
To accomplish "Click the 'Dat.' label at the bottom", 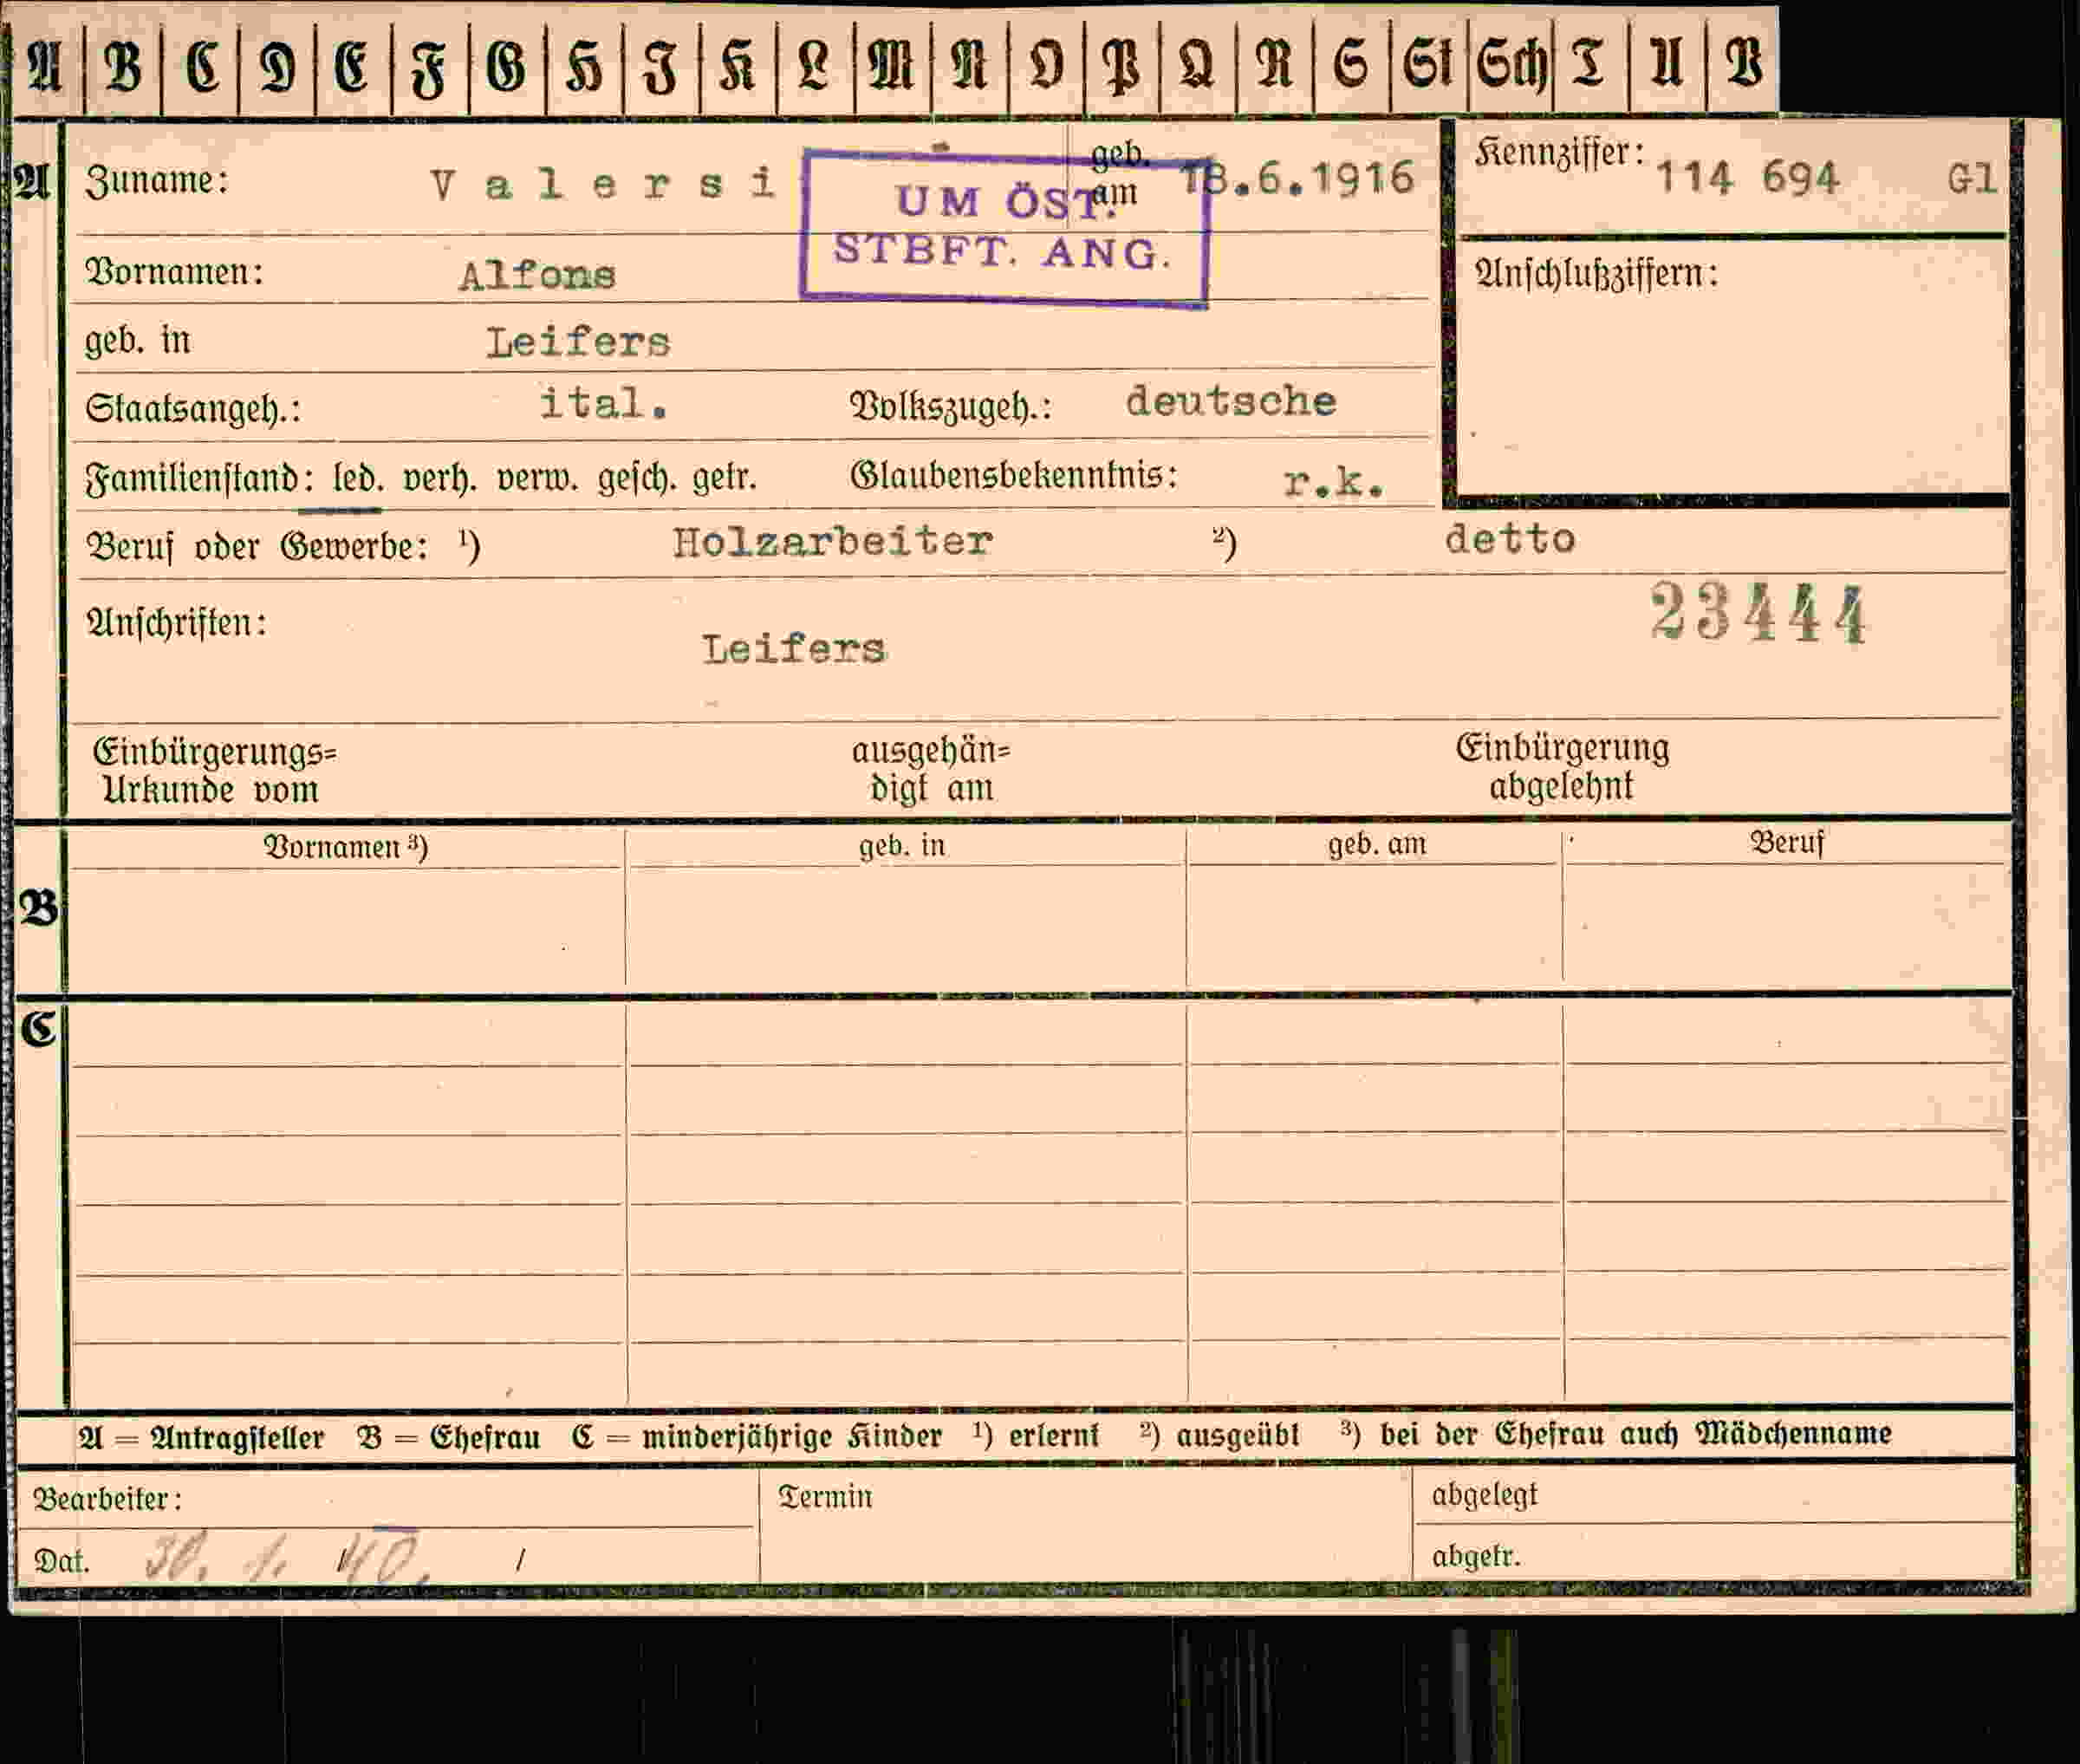I will [61, 1561].
